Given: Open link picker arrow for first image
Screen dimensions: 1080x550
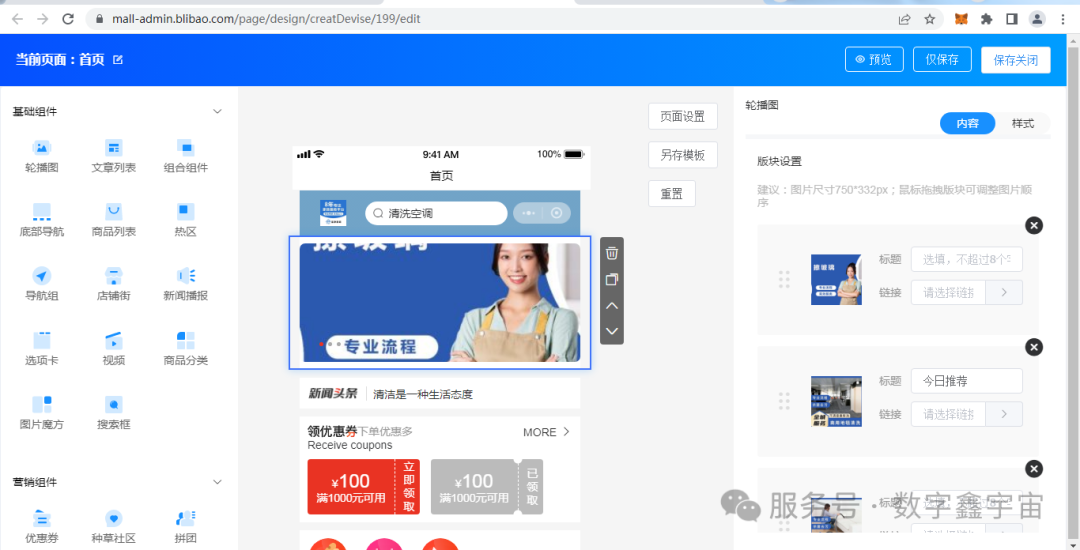Looking at the screenshot, I should click(1004, 293).
